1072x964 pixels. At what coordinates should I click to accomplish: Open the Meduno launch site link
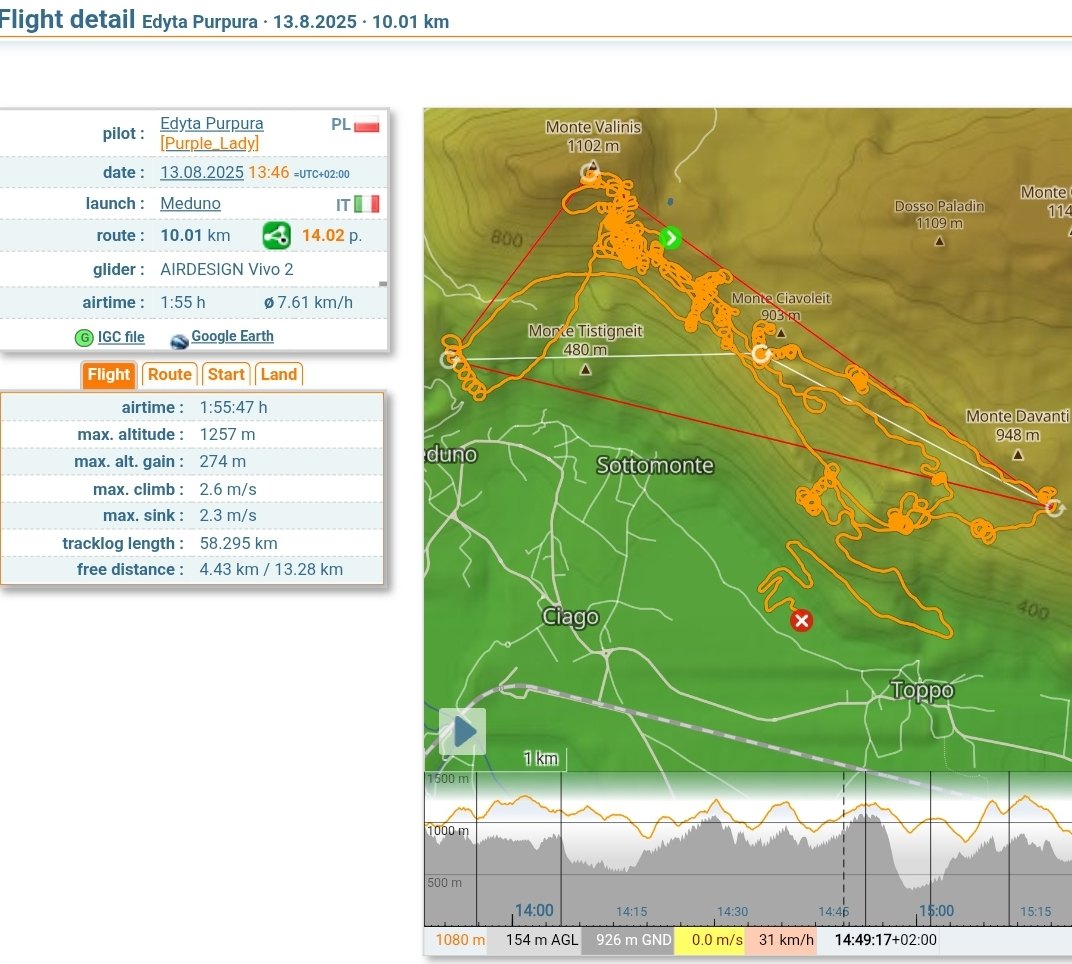[x=190, y=204]
